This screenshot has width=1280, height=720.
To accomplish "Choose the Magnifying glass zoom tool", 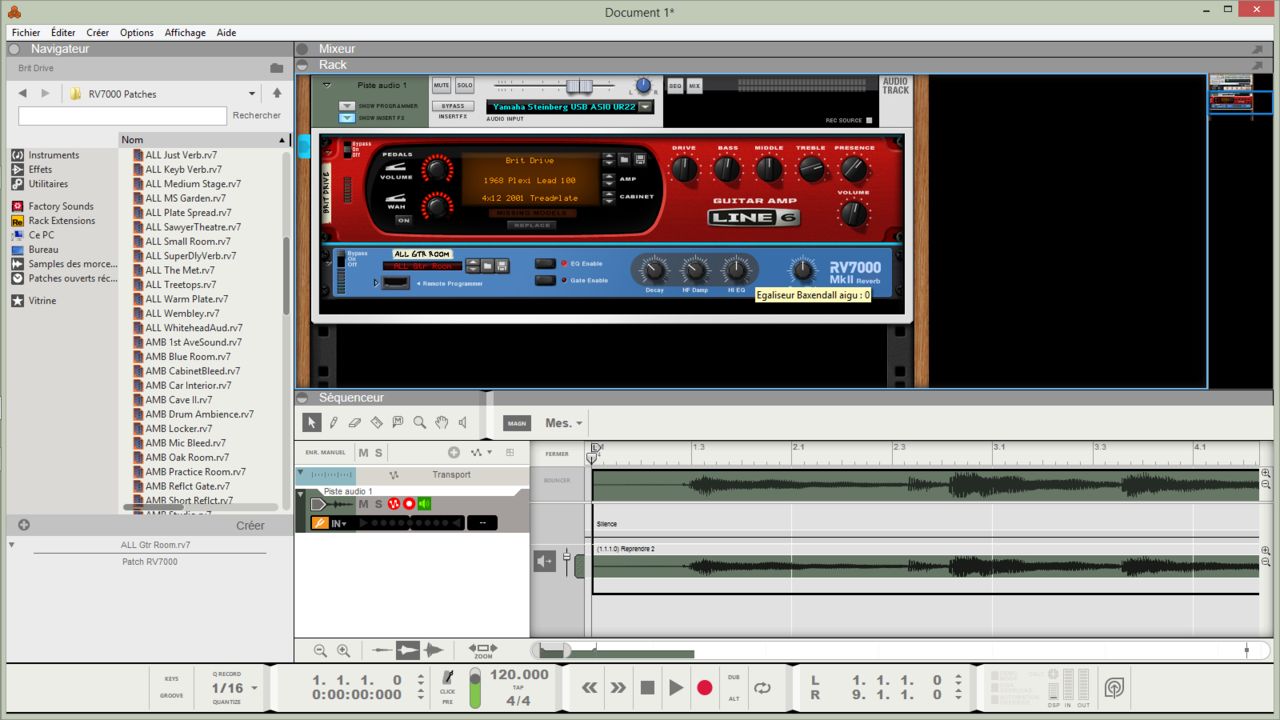I will pos(420,423).
